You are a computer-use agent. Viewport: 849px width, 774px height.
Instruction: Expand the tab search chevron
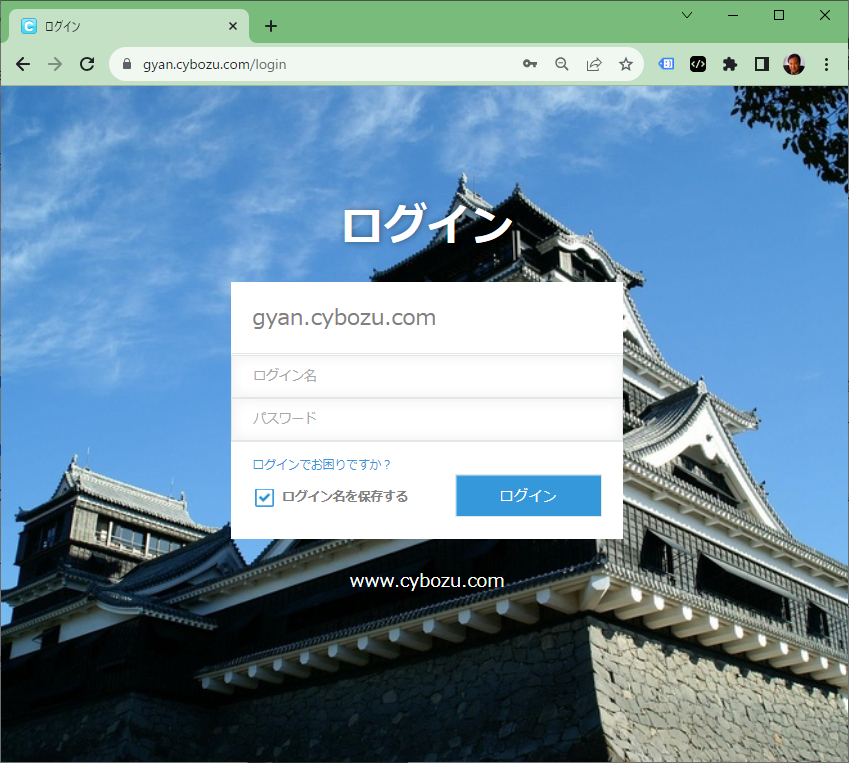point(687,15)
